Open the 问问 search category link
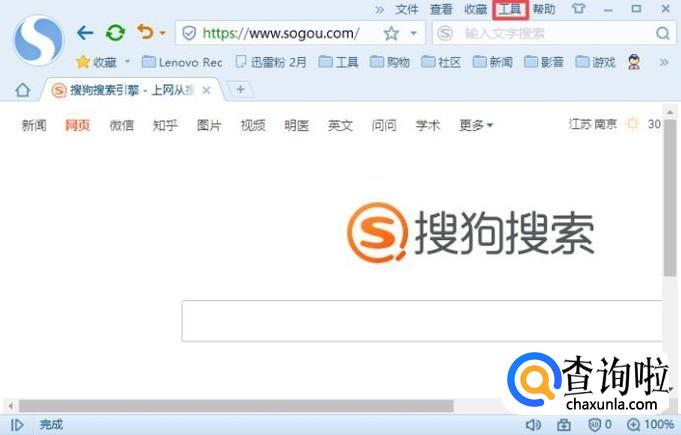Viewport: 681px width, 435px height. point(384,125)
